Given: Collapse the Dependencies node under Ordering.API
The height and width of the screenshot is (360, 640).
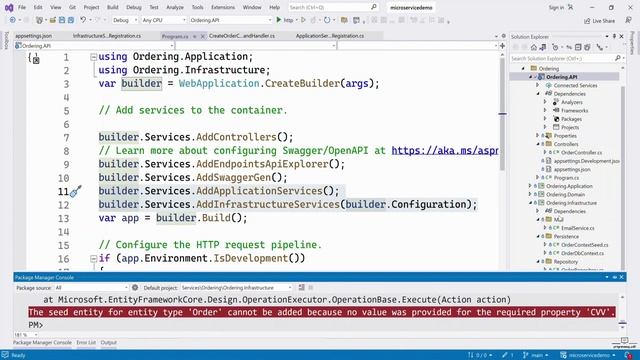Looking at the screenshot, I should click(538, 94).
